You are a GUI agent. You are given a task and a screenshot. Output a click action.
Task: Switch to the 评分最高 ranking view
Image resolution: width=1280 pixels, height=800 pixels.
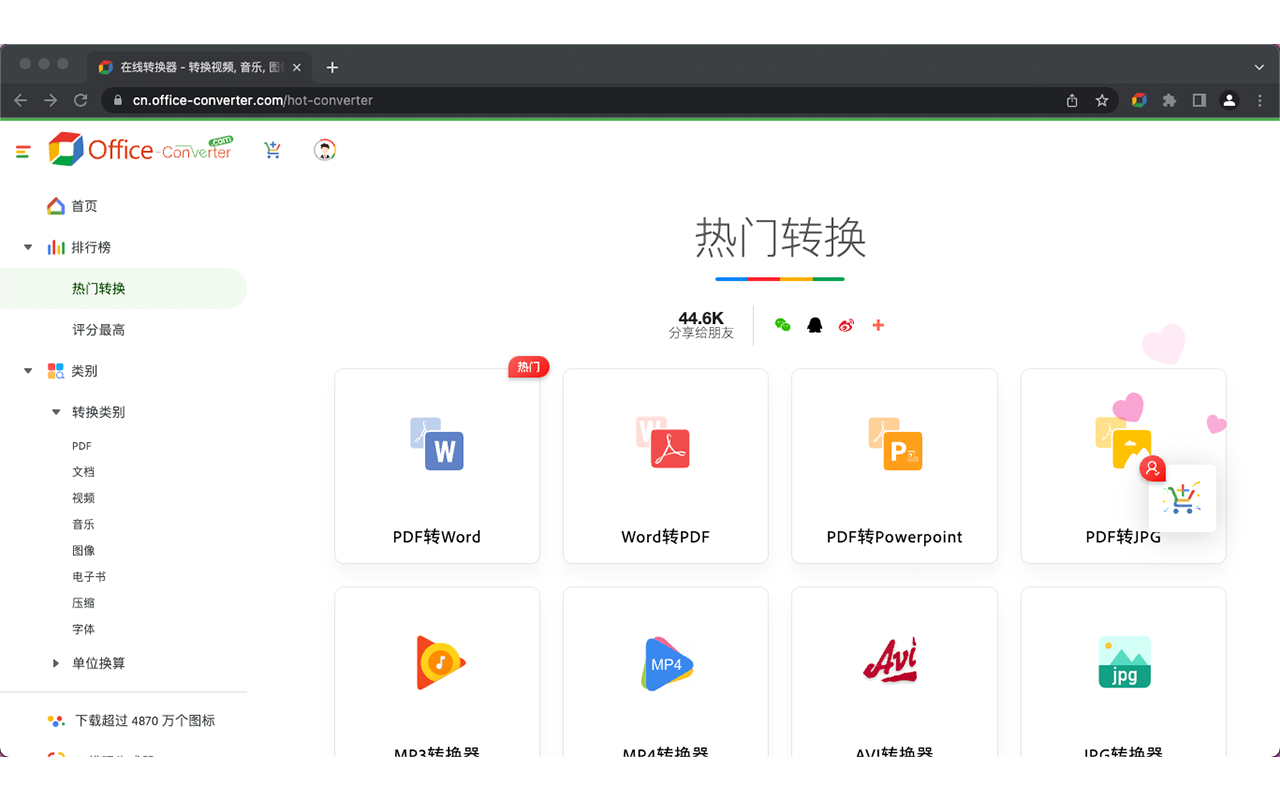[x=97, y=329]
